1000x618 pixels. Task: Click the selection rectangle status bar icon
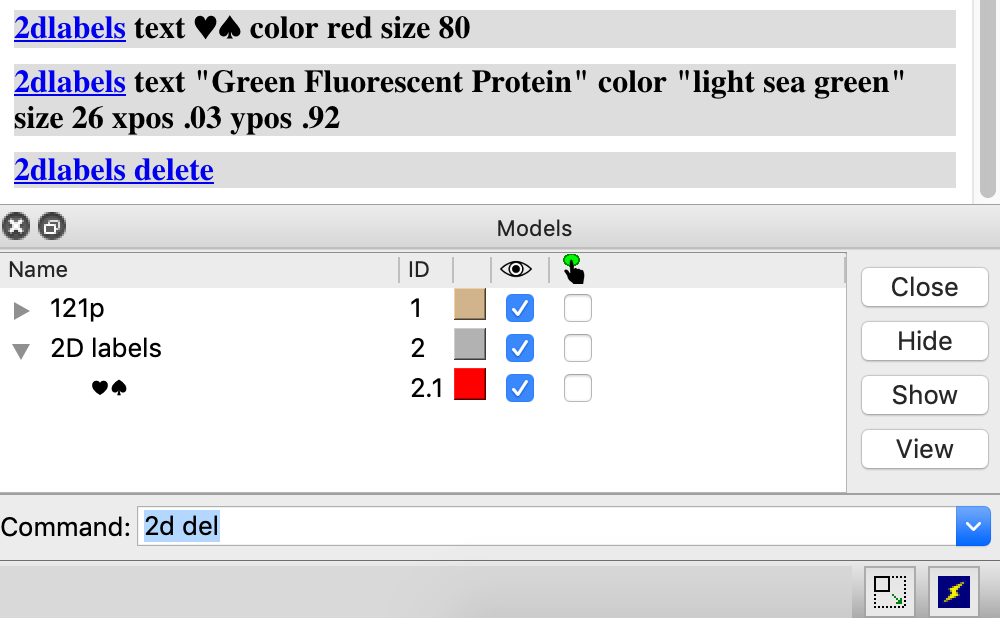coord(888,592)
